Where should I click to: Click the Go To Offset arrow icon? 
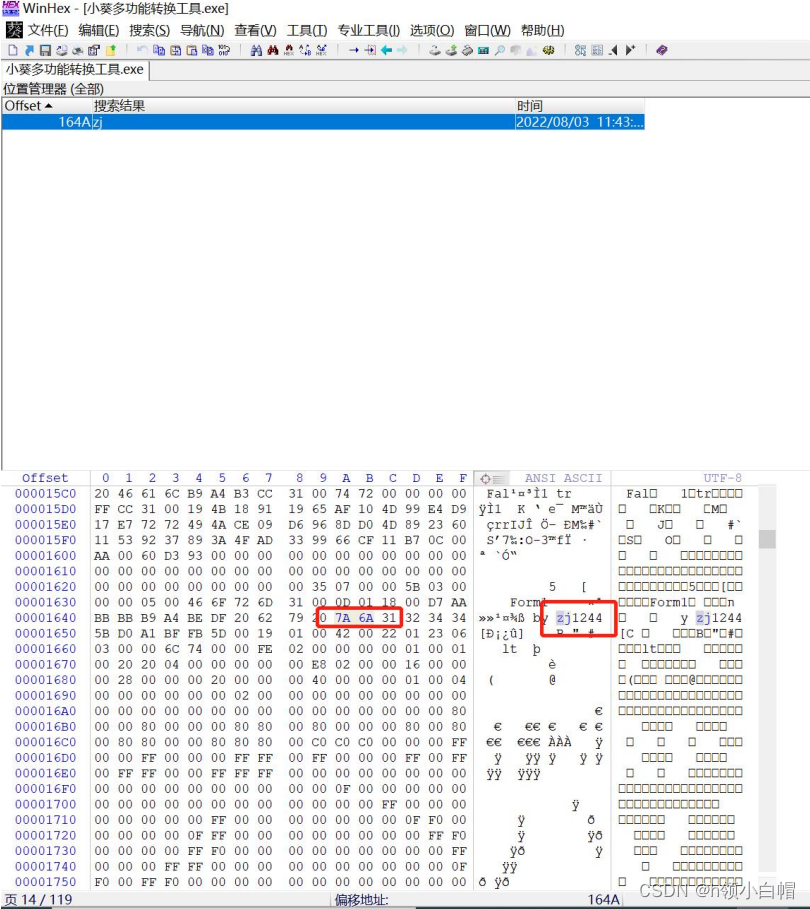point(354,50)
